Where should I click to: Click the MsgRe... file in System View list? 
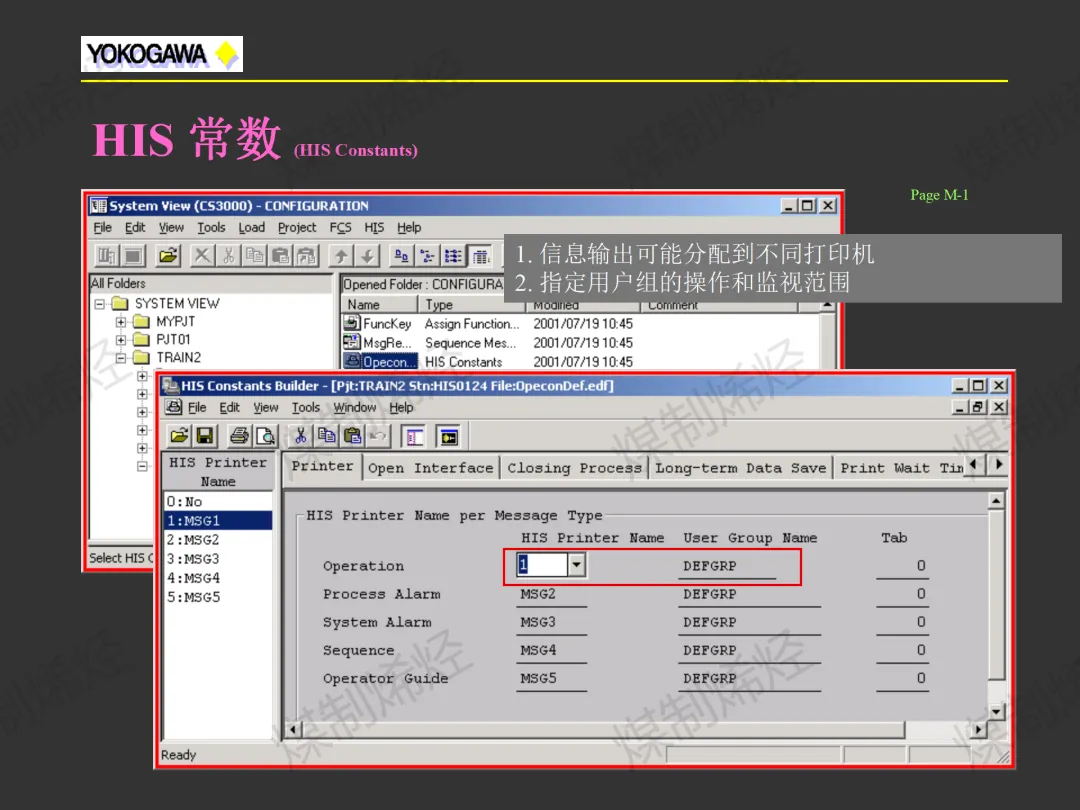379,343
